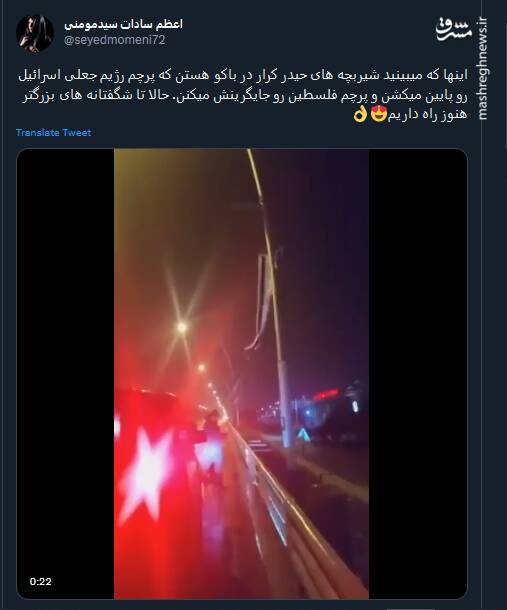Click the 0:22 video duration label
The height and width of the screenshot is (610, 507).
click(40, 581)
